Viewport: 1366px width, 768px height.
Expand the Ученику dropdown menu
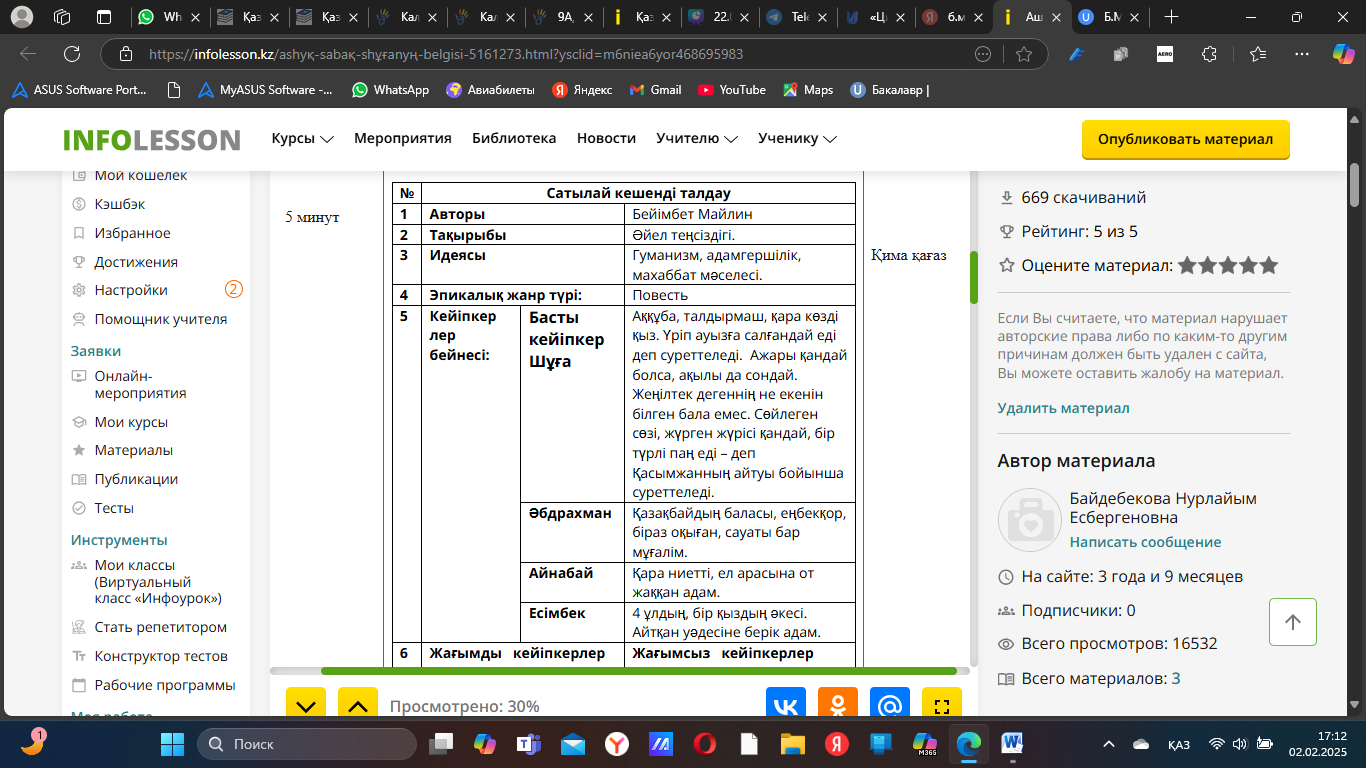click(x=797, y=139)
